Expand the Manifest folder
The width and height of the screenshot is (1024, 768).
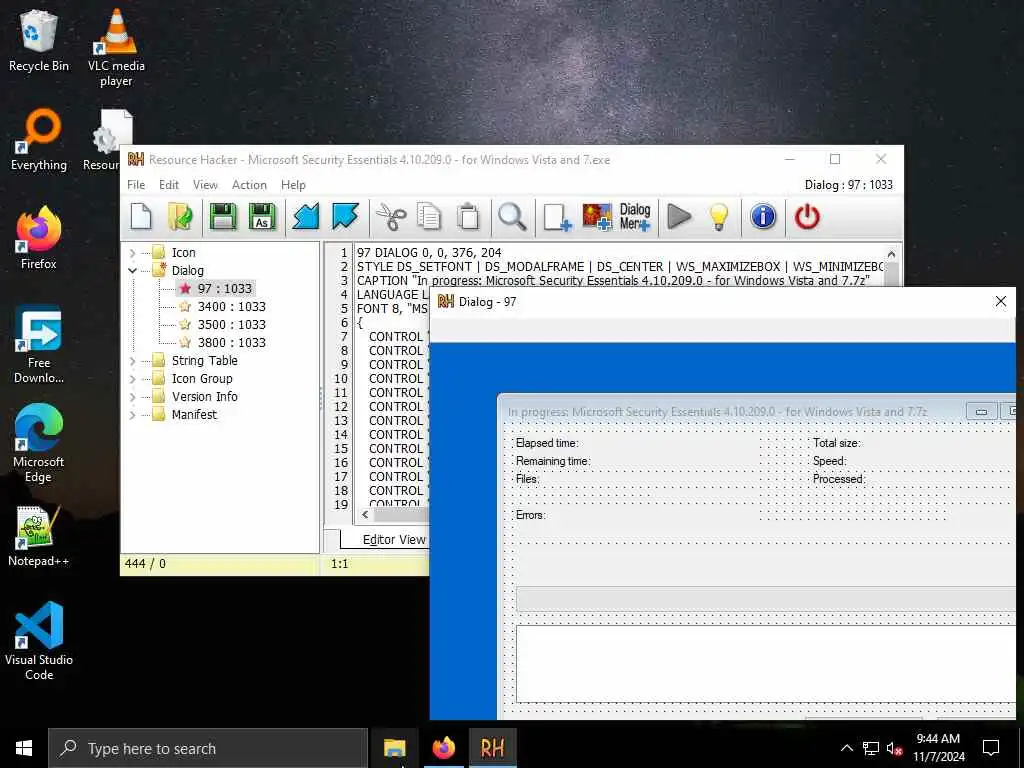133,415
